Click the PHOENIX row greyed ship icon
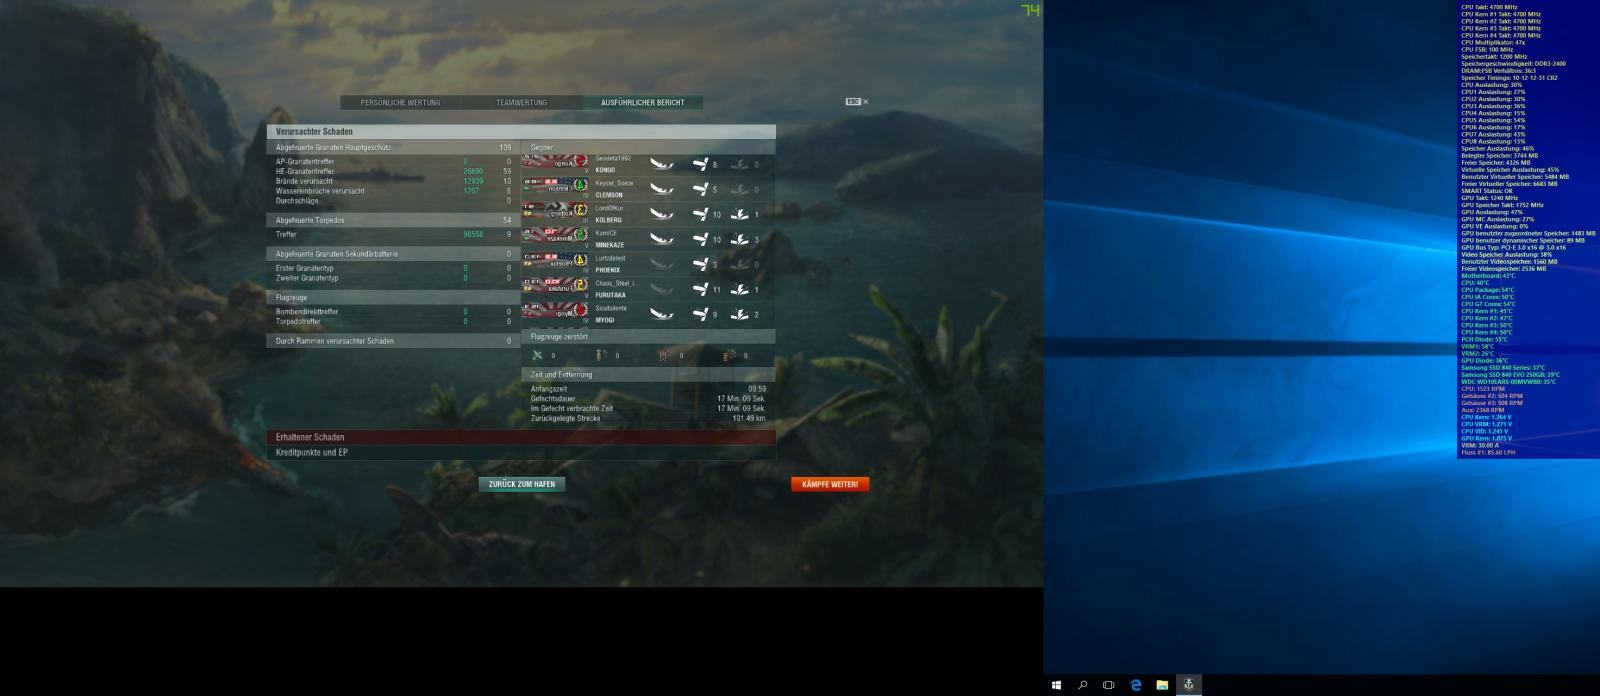 [662, 264]
